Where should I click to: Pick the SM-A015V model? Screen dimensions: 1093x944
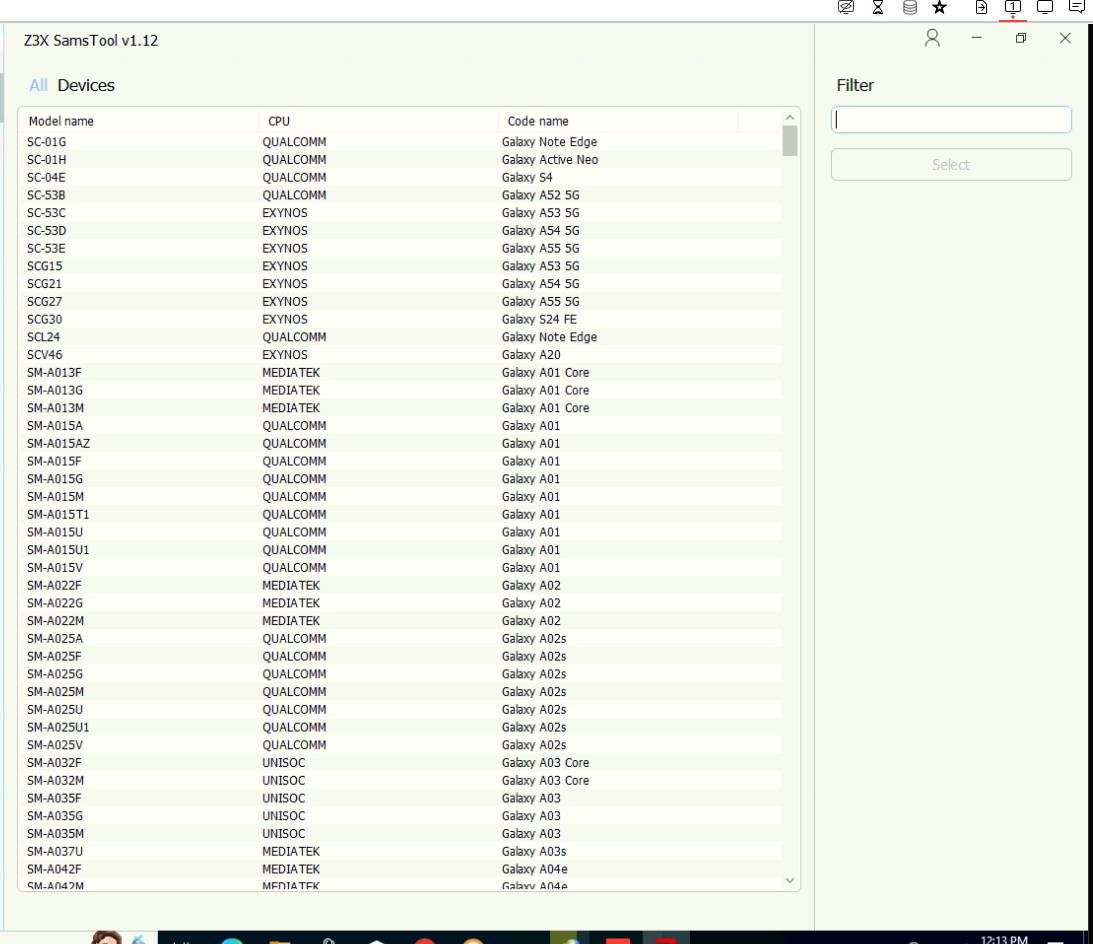(401, 568)
